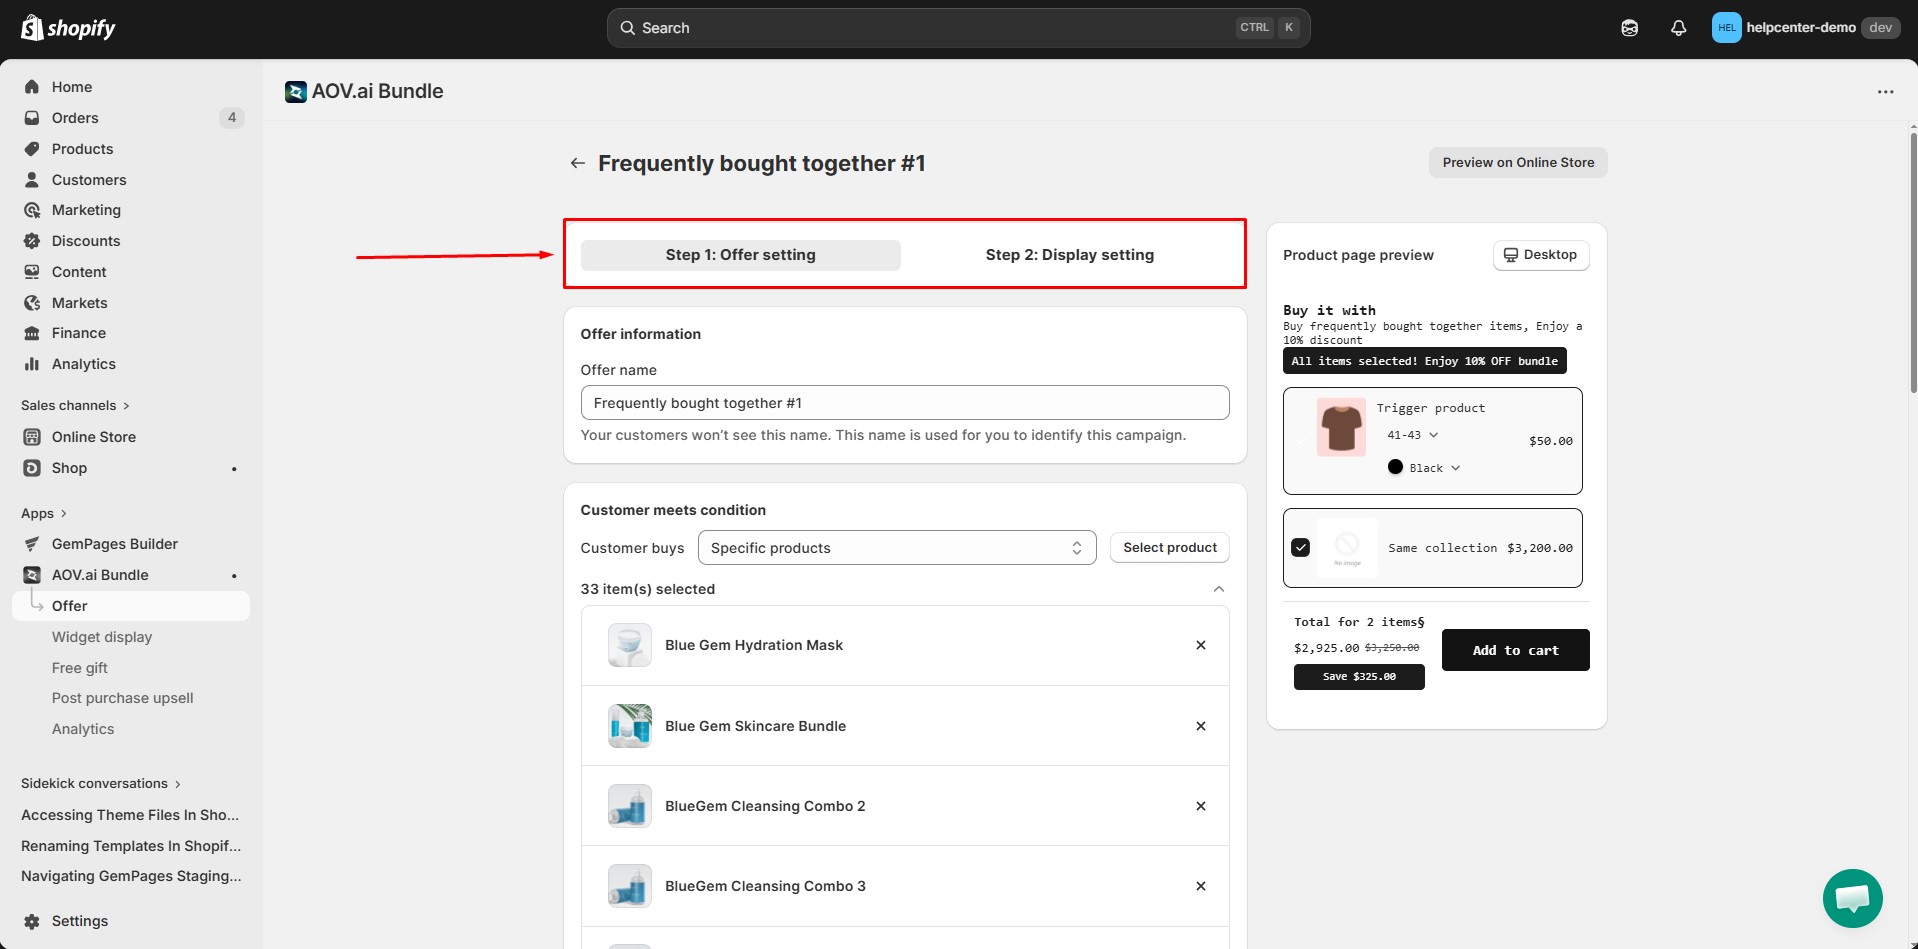The width and height of the screenshot is (1918, 949).
Task: Click Preview on Online Store button
Action: pos(1517,163)
